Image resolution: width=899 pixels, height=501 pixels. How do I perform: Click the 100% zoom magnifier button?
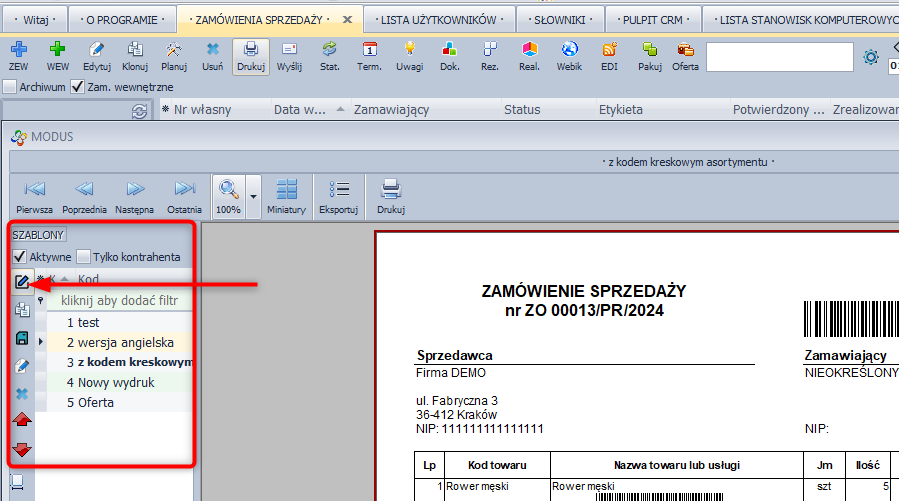coord(228,197)
